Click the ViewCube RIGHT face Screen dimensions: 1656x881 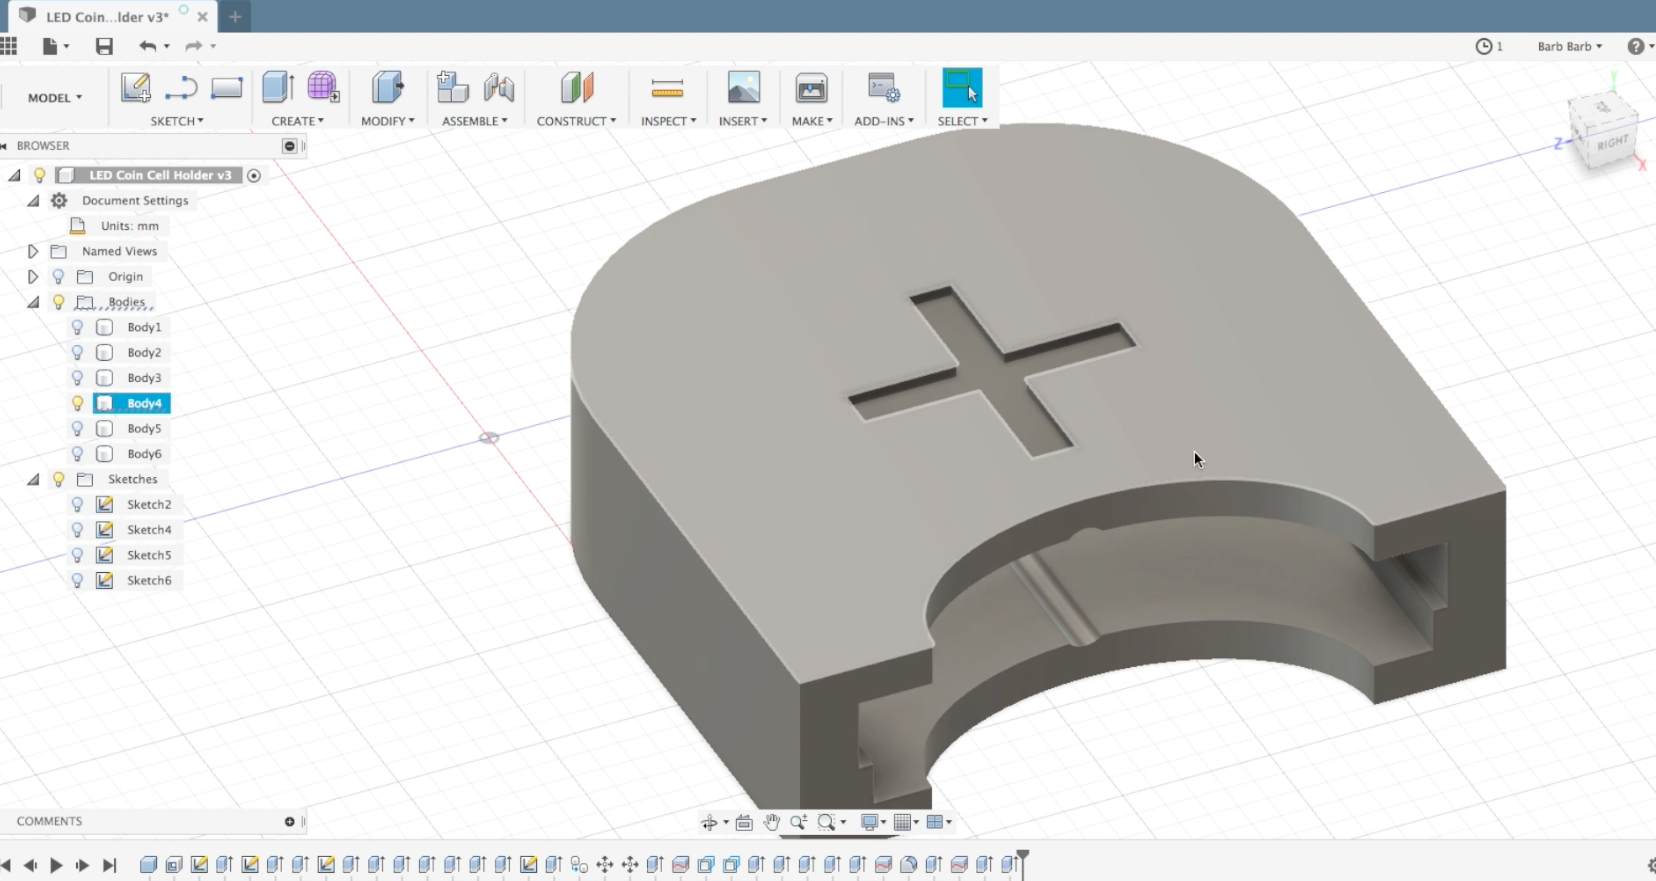[x=1612, y=143]
